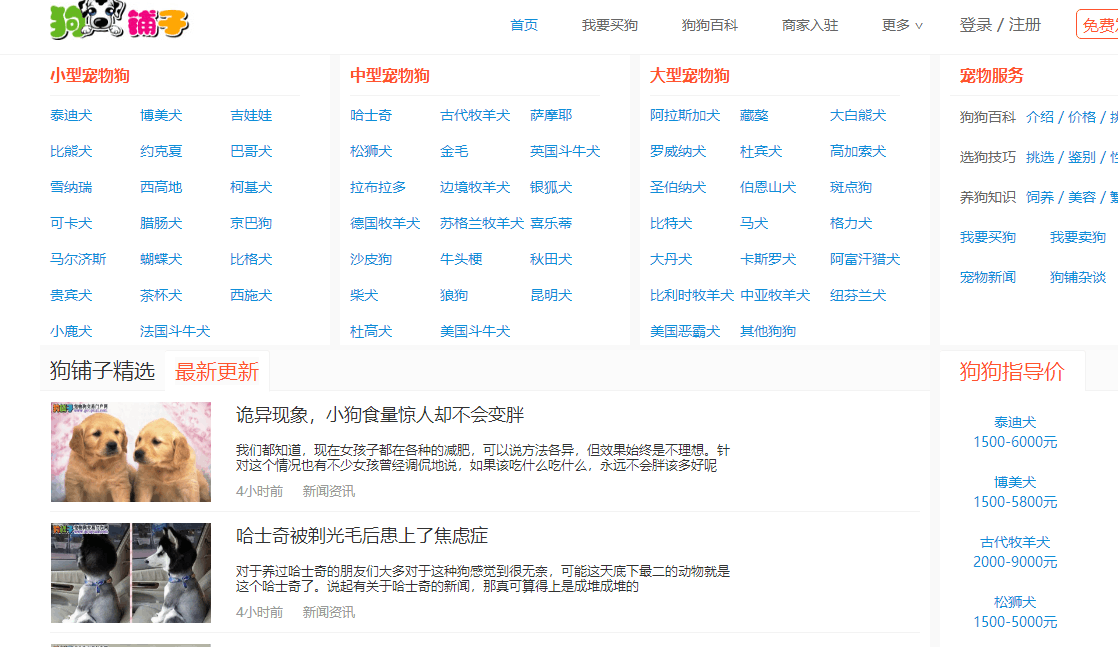Select 金毛 breed link

[454, 151]
